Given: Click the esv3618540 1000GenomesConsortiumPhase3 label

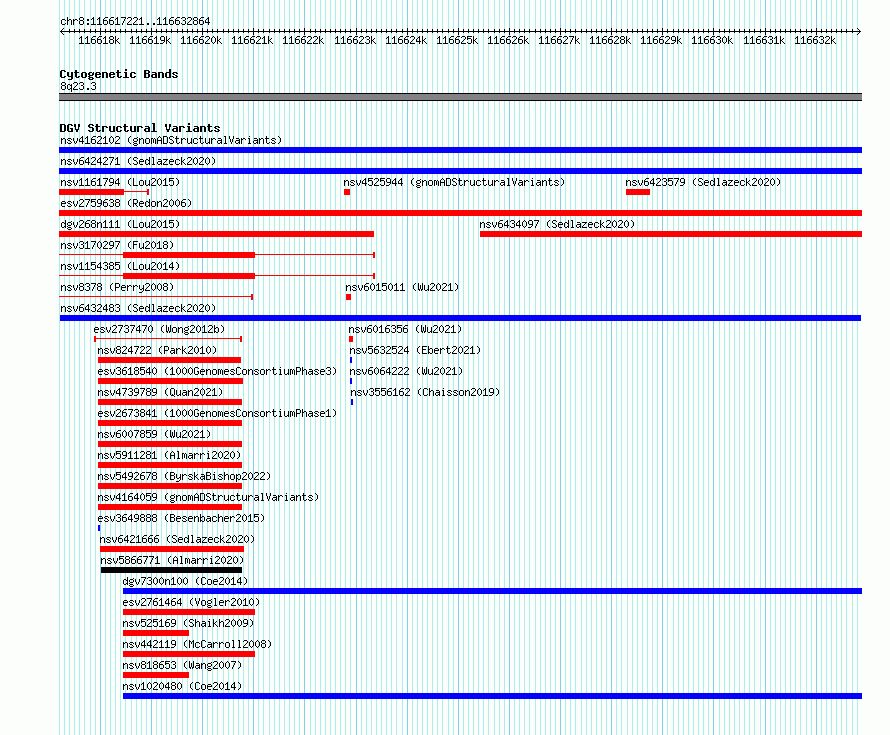Looking at the screenshot, I should [217, 371].
